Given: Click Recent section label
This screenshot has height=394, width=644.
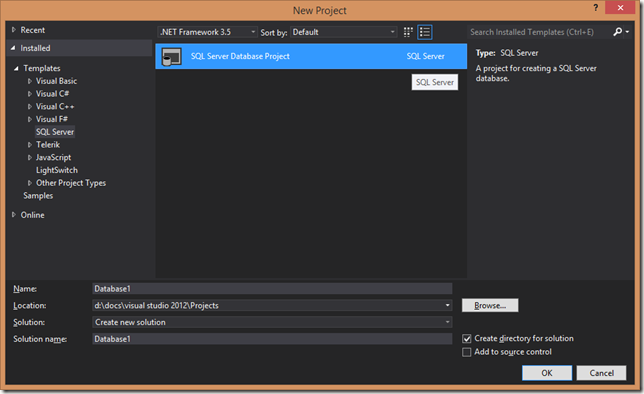Looking at the screenshot, I should coord(32,30).
